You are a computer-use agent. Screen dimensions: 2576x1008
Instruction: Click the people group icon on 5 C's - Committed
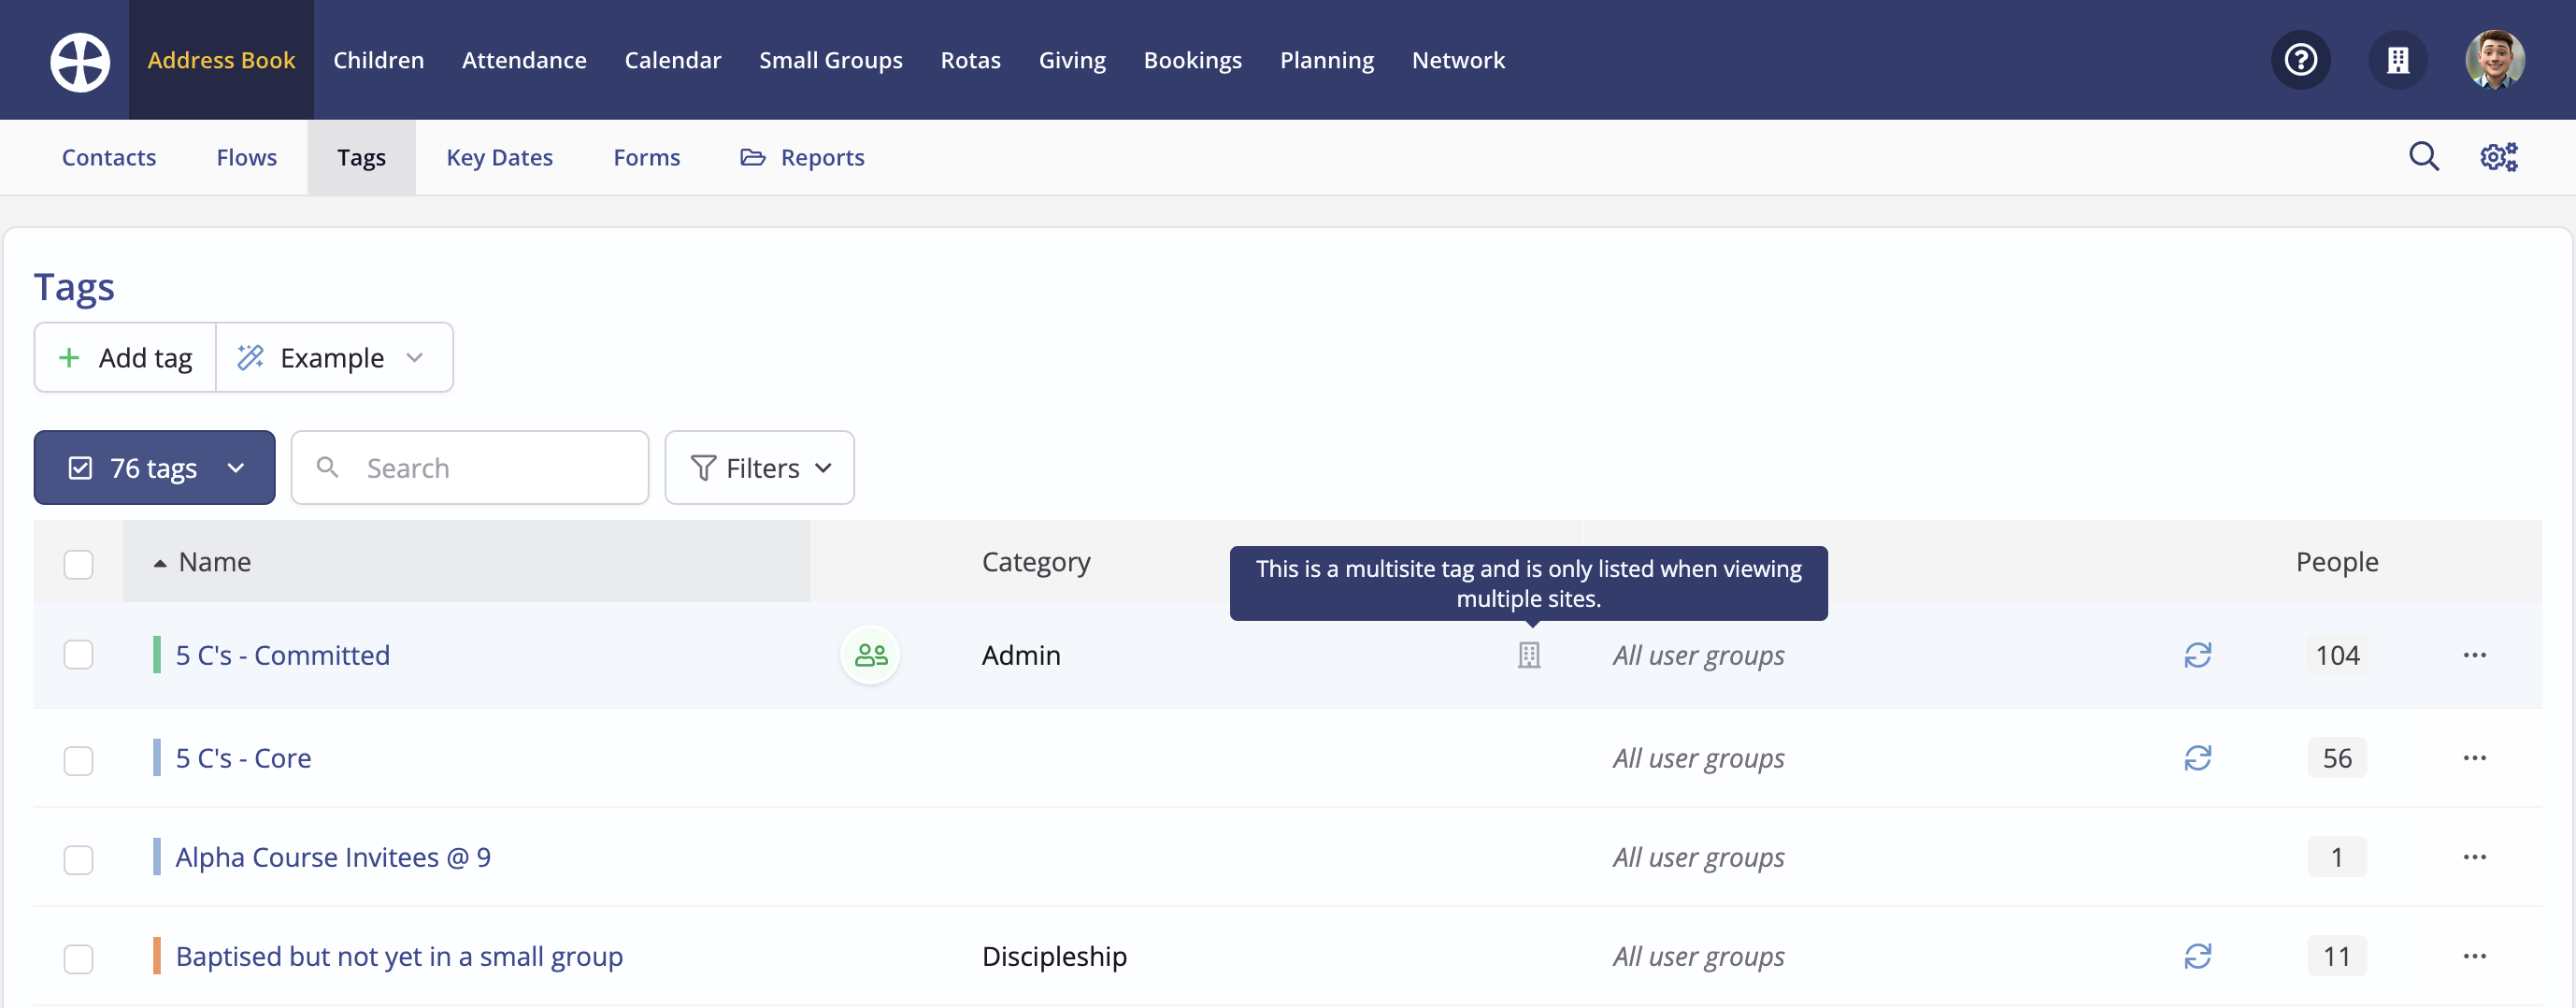pos(871,655)
